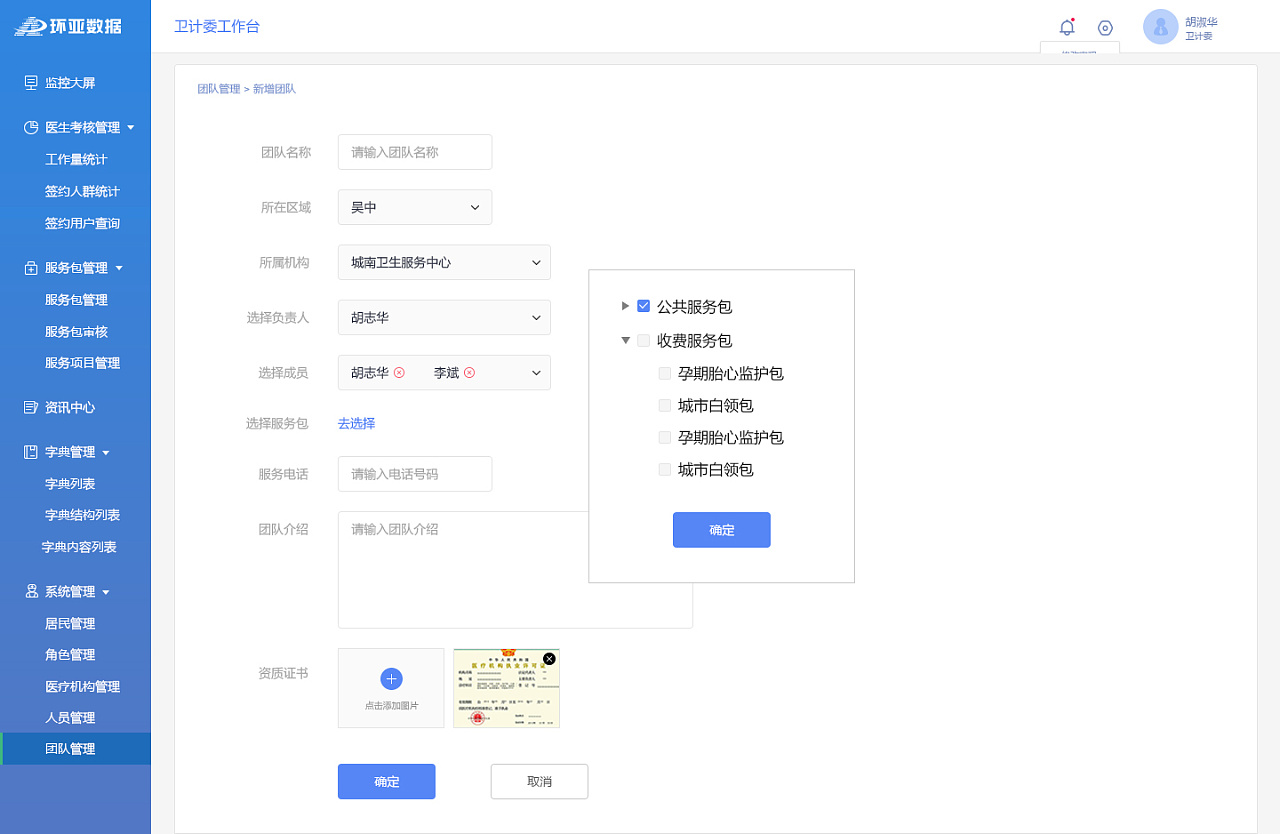Open 系统管理 with its sidebar icon
Image resolution: width=1280 pixels, height=834 pixels.
(x=31, y=591)
